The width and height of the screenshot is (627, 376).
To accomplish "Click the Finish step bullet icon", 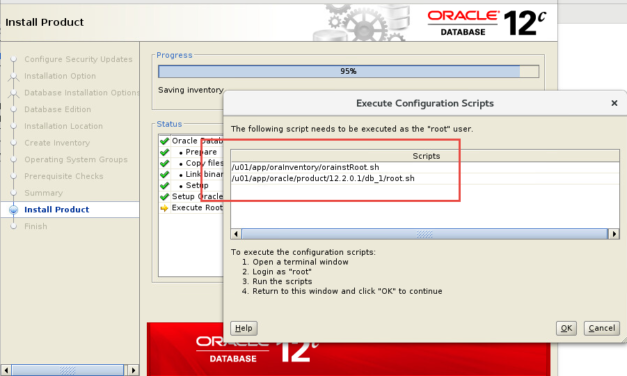I will (x=14, y=226).
